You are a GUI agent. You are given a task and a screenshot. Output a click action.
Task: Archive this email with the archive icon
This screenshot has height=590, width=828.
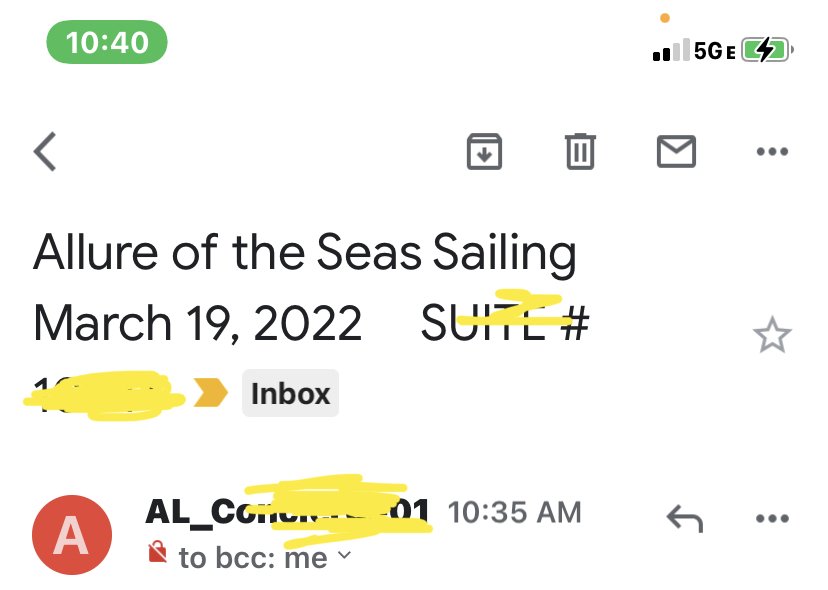tap(484, 152)
